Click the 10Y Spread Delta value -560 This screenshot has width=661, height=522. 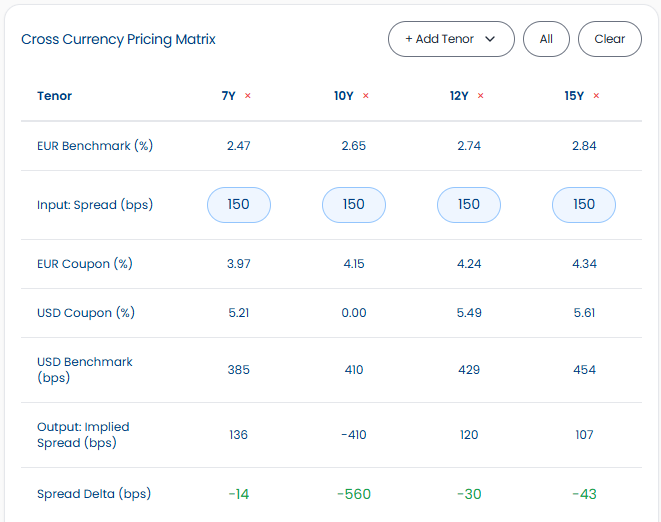354,494
